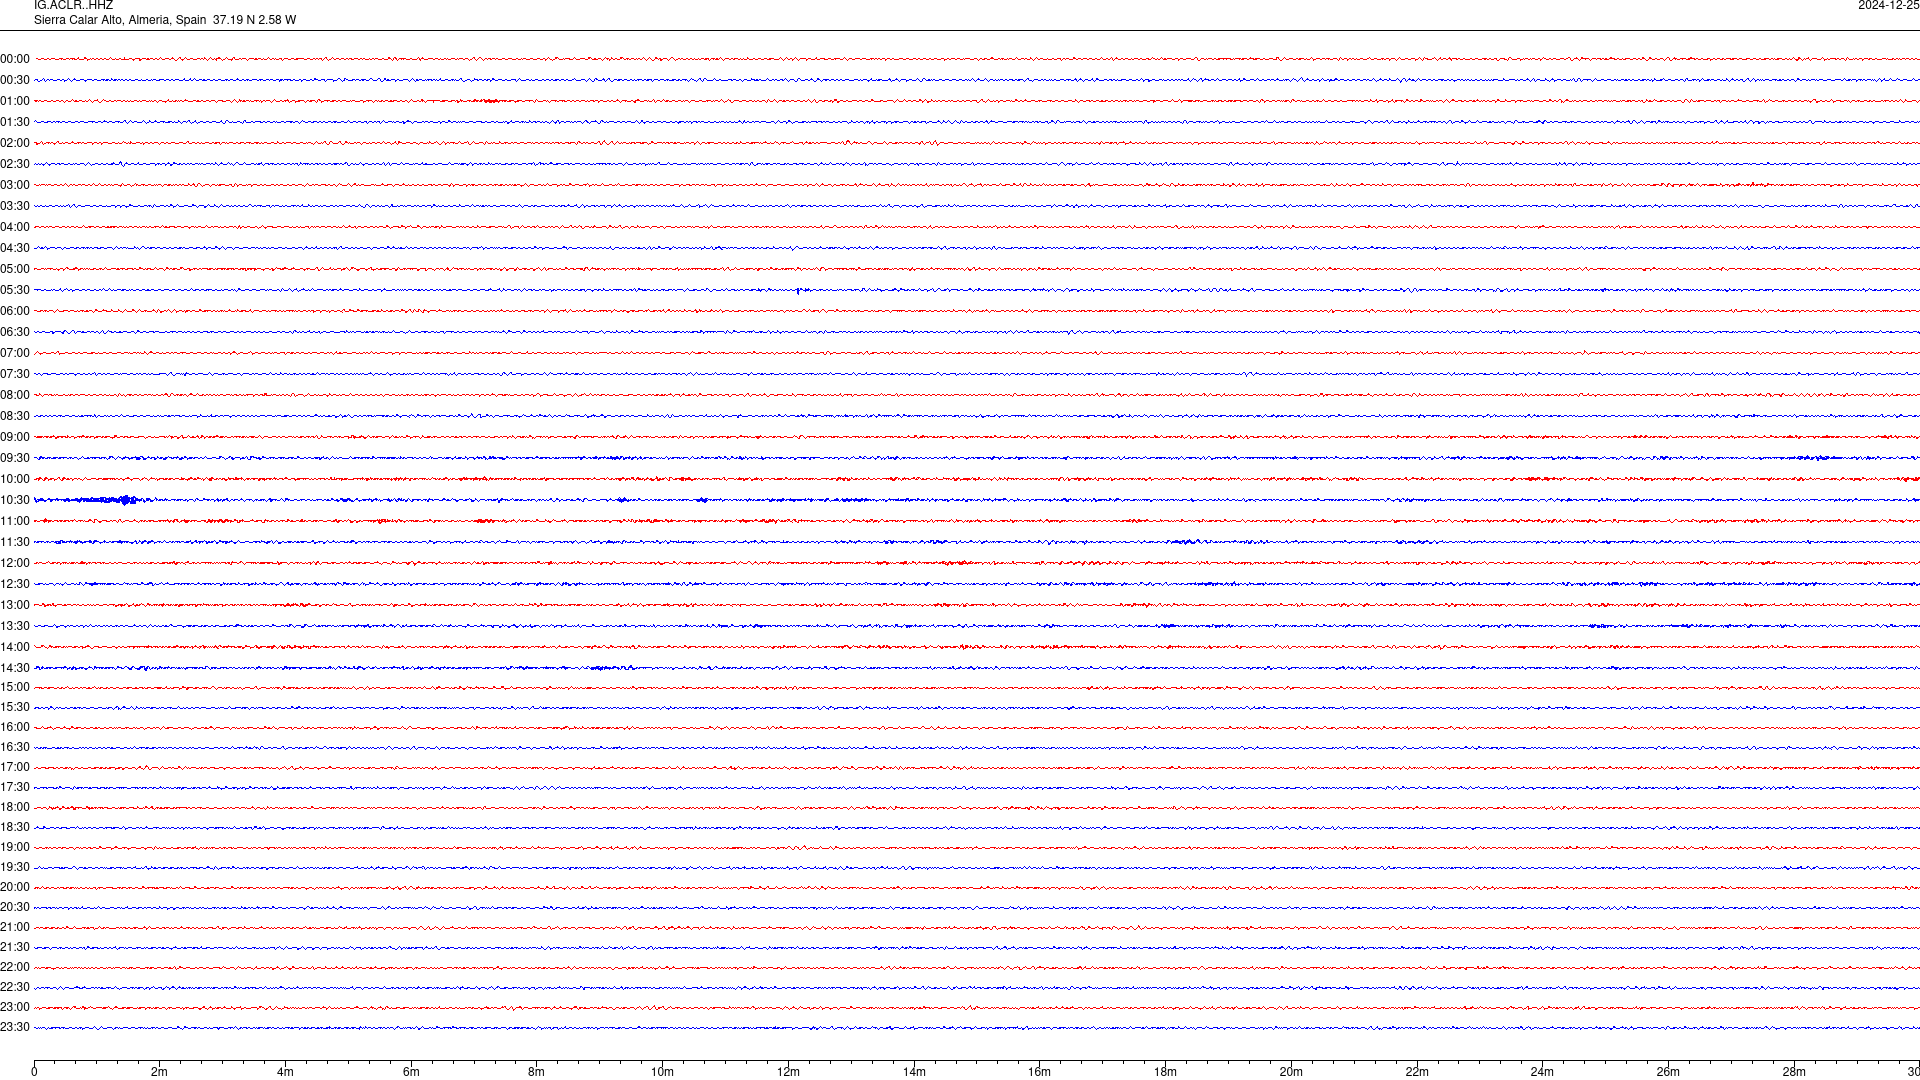The height and width of the screenshot is (1080, 1920).
Task: Select the 04:30 trace time label
Action: [15, 248]
